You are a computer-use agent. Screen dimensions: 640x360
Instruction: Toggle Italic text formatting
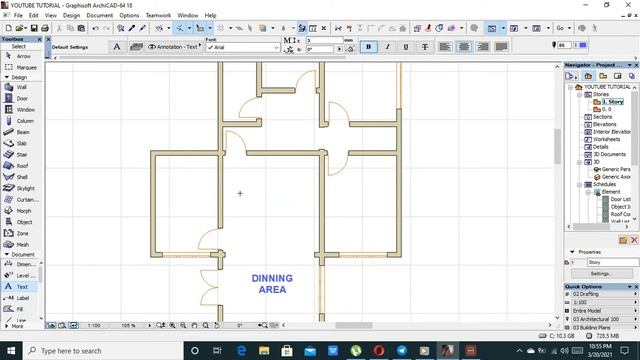pyautogui.click(x=387, y=47)
